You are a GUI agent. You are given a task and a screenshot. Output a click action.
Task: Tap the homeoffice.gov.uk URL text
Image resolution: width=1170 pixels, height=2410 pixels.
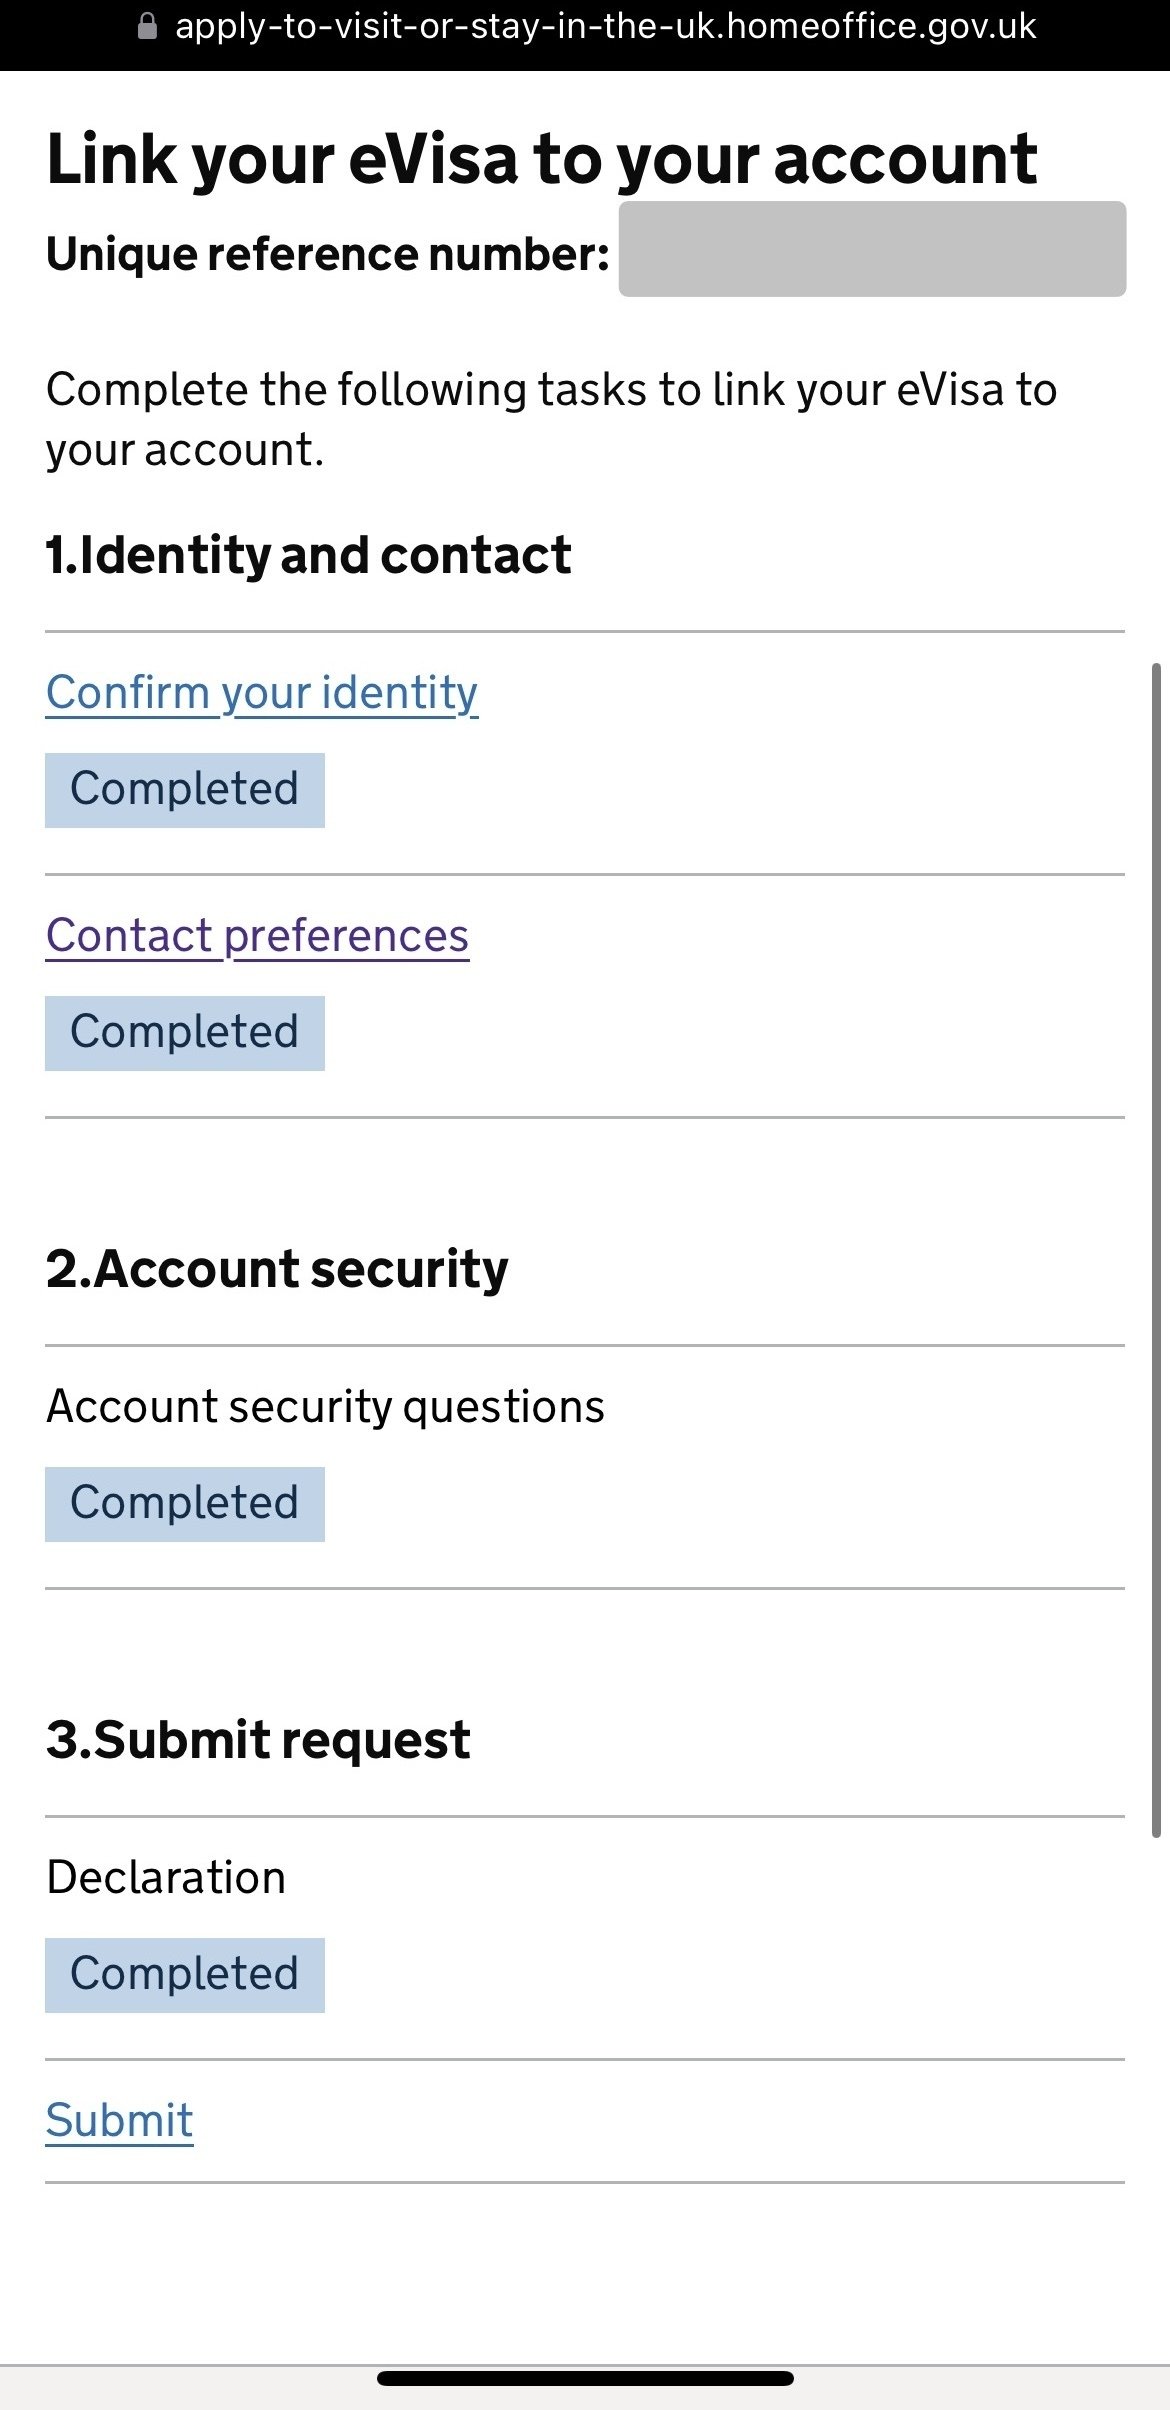click(x=605, y=26)
